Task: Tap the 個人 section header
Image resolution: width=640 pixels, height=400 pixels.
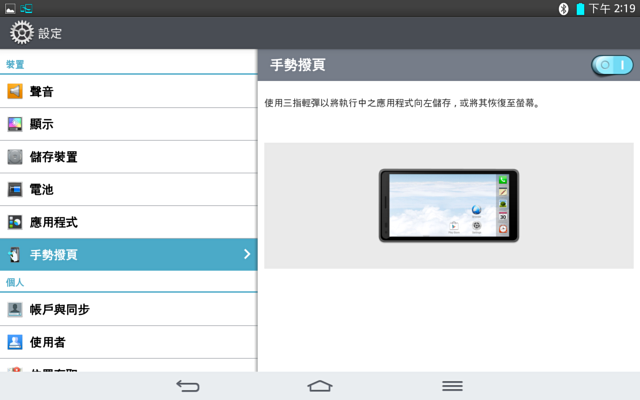Action: (x=15, y=282)
